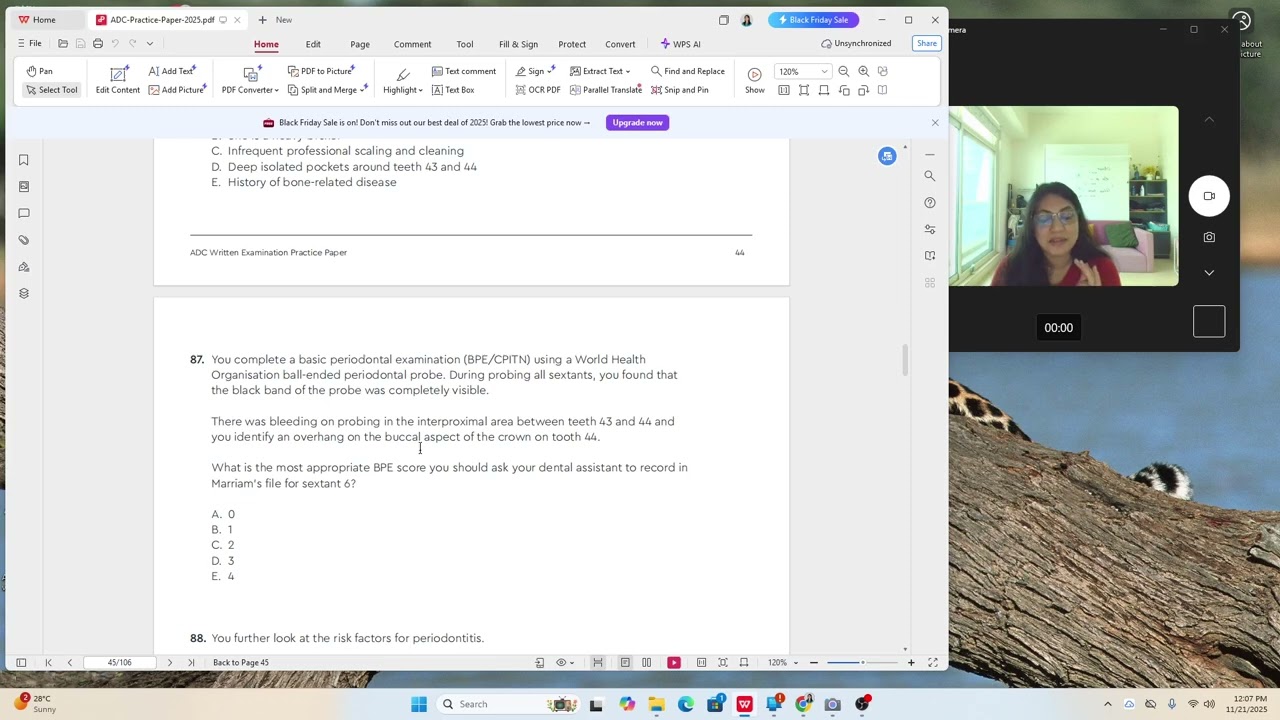The height and width of the screenshot is (720, 1280).
Task: Click the 45/106 page number field
Action: click(x=119, y=663)
